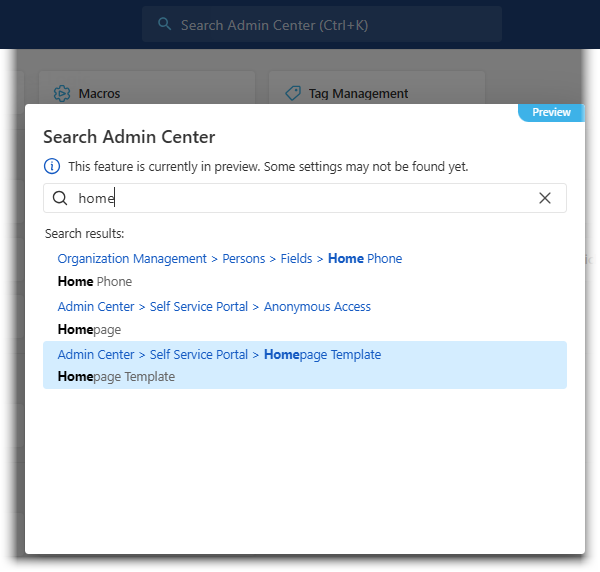This screenshot has height=572, width=600.
Task: Focus the top Search Admin Center (Ctrl+K) bar
Action: pyautogui.click(x=320, y=24)
